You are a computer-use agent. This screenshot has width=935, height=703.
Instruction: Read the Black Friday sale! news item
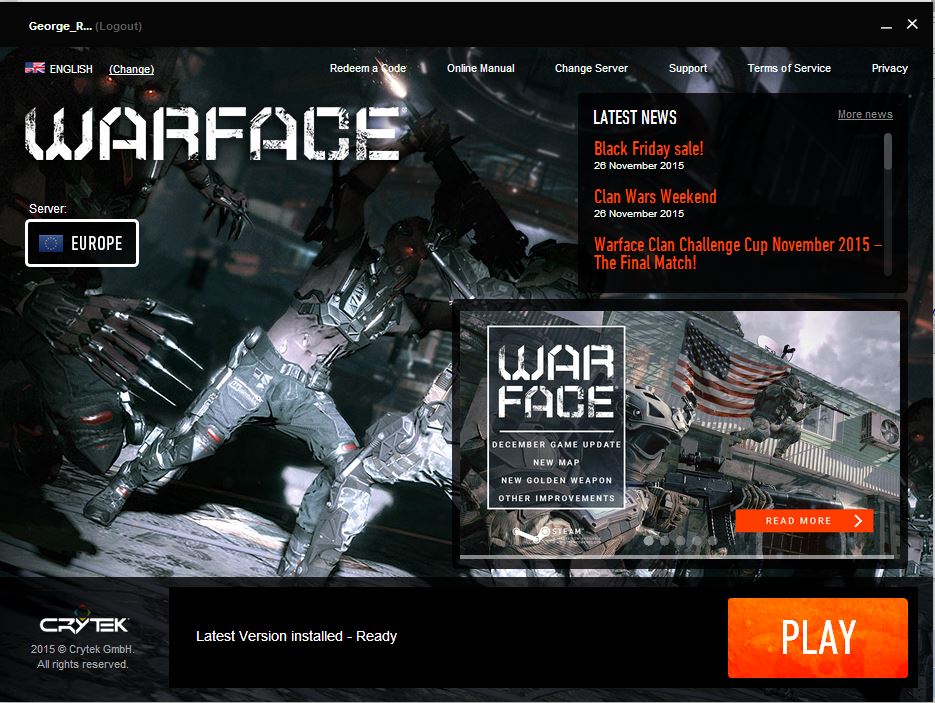[x=648, y=148]
